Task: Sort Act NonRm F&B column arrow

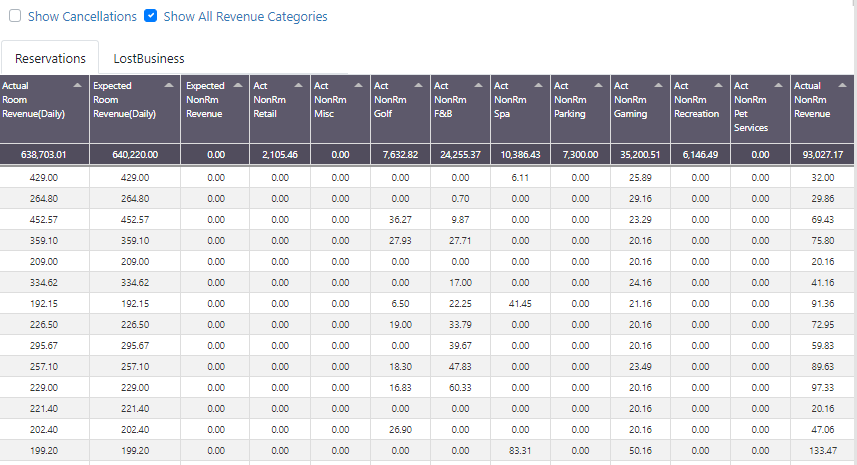Action: coord(479,85)
